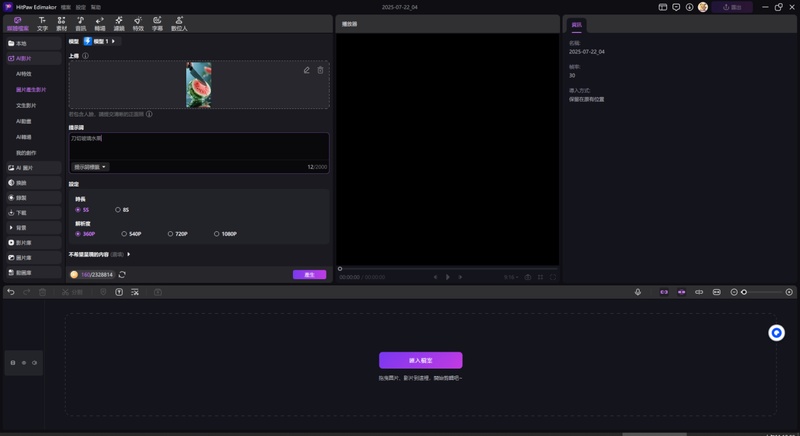Open the 數位人 (Digital Human) tool tab
The width and height of the screenshot is (800, 436).
coord(179,23)
